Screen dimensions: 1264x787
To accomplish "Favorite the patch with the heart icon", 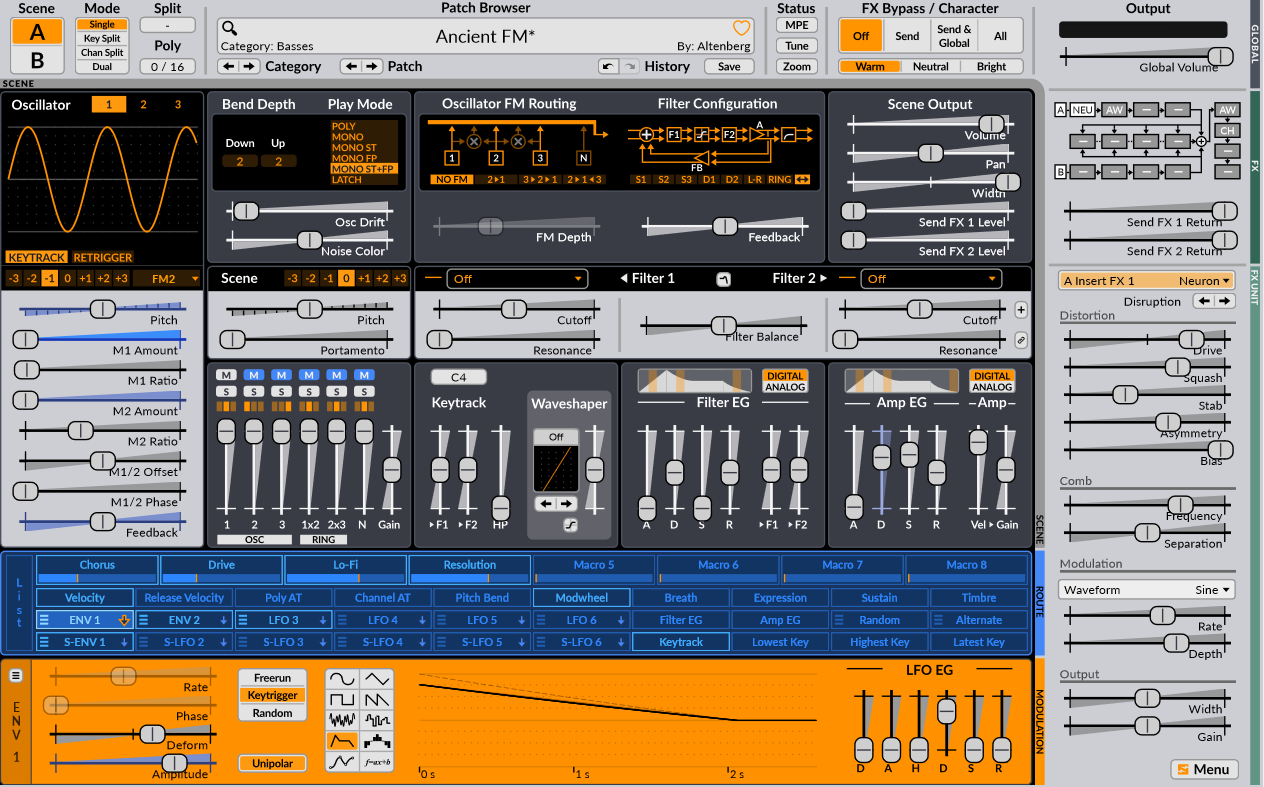I will pyautogui.click(x=741, y=28).
